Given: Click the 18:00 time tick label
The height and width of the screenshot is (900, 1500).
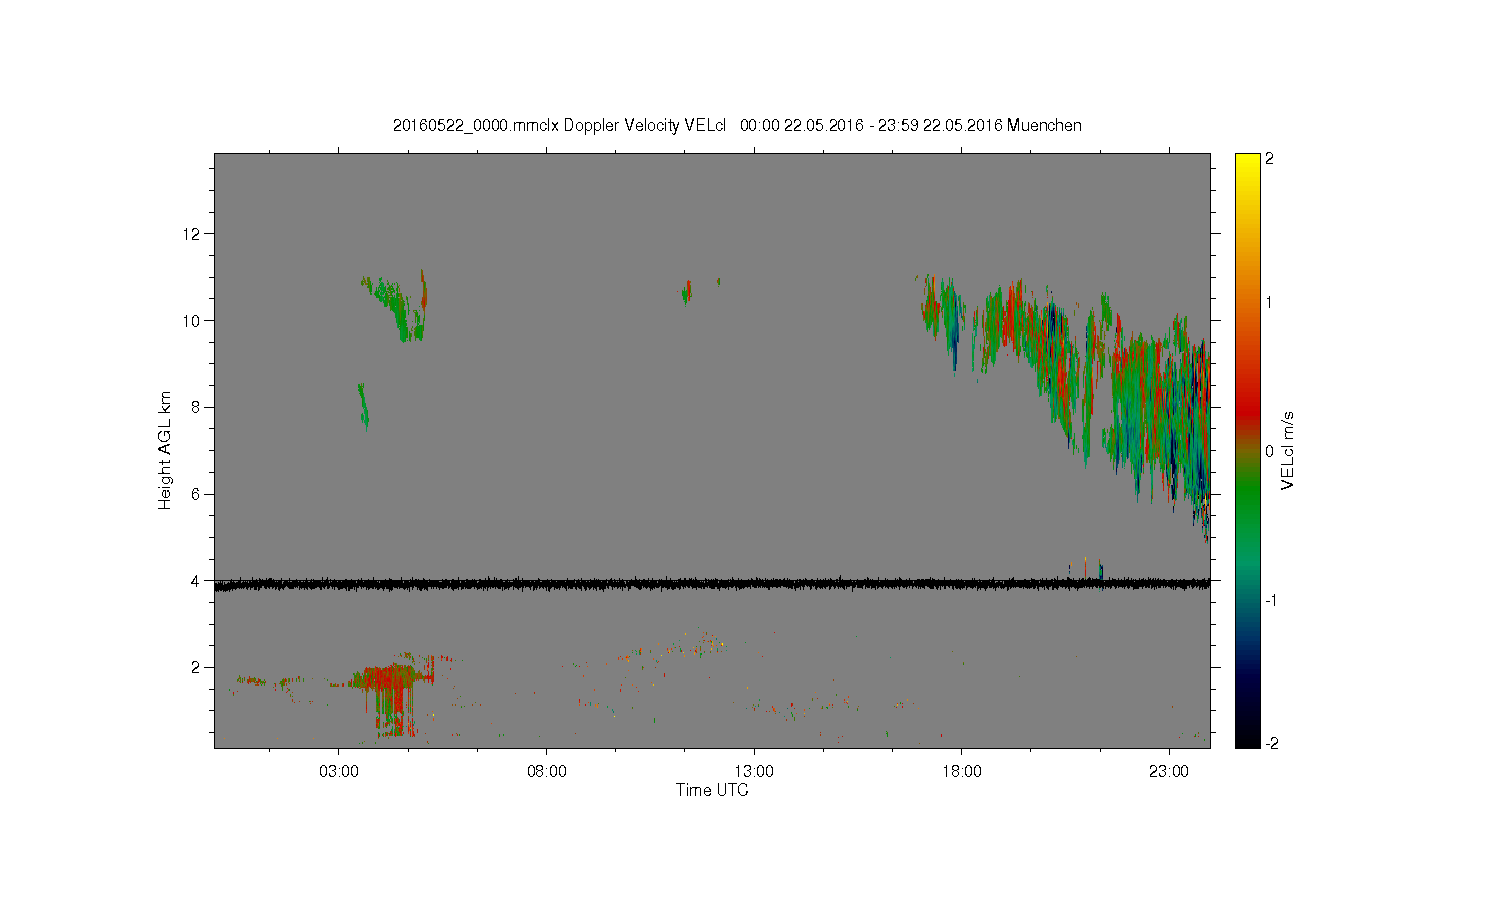Looking at the screenshot, I should [x=962, y=772].
